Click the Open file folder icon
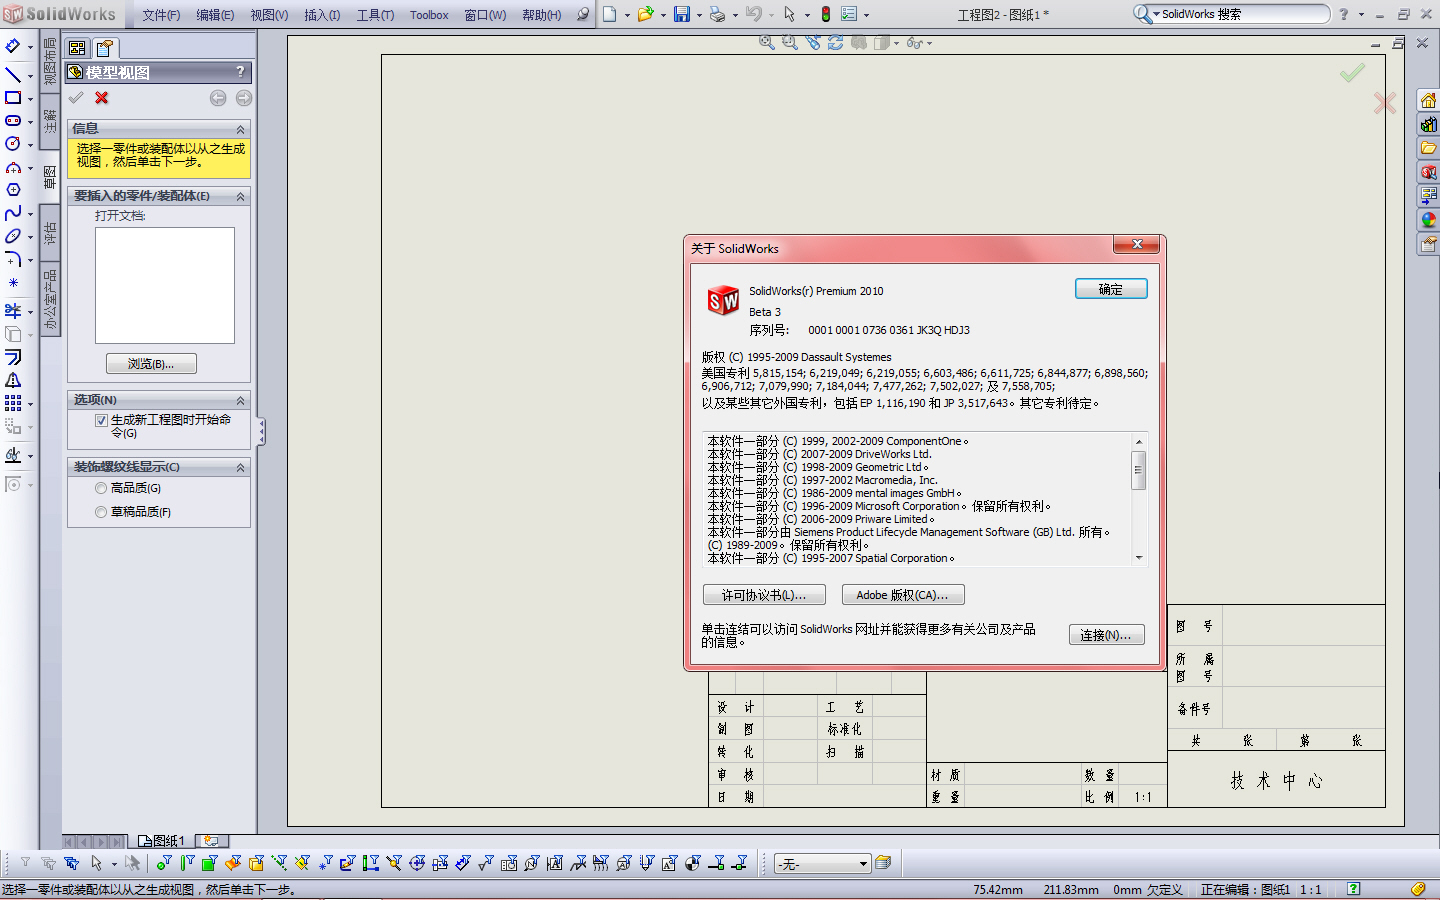Image resolution: width=1440 pixels, height=900 pixels. [646, 14]
